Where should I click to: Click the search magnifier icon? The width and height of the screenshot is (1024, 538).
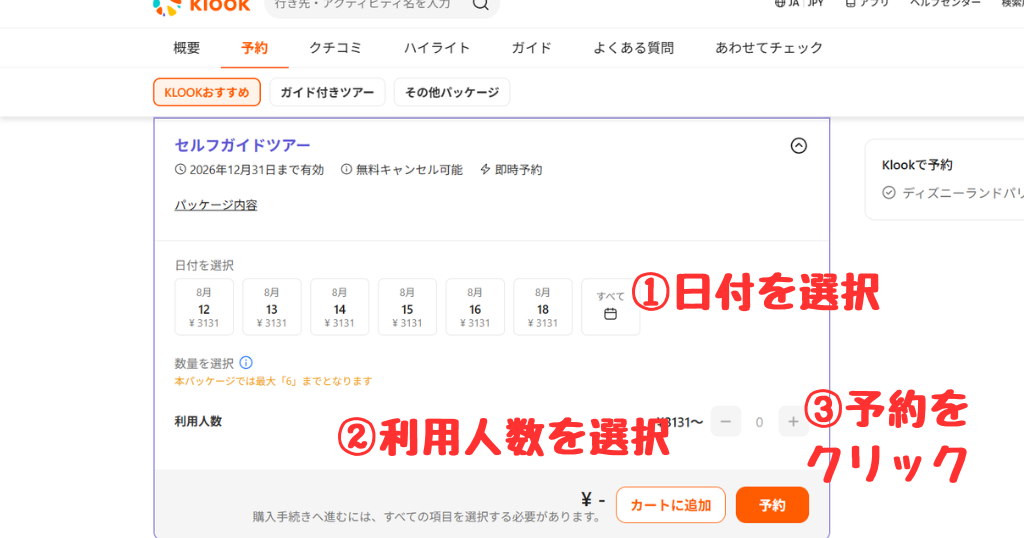(x=481, y=5)
